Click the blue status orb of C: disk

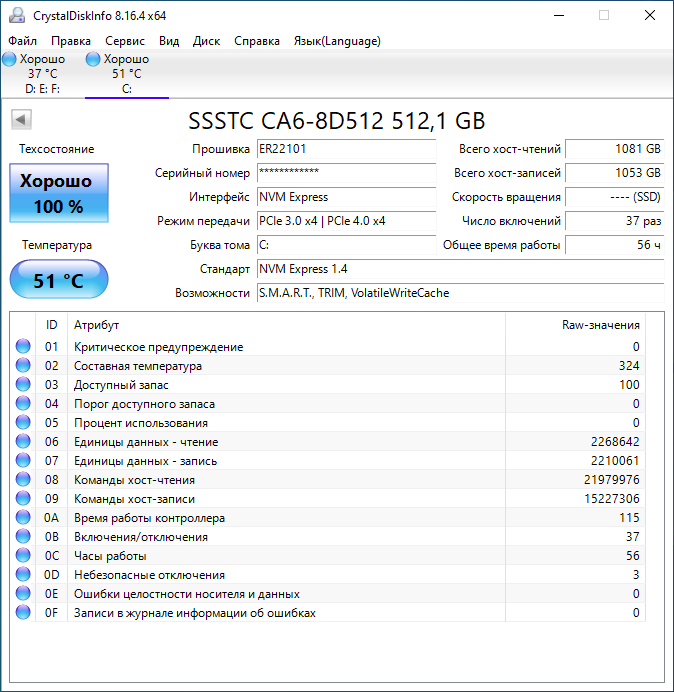click(93, 59)
